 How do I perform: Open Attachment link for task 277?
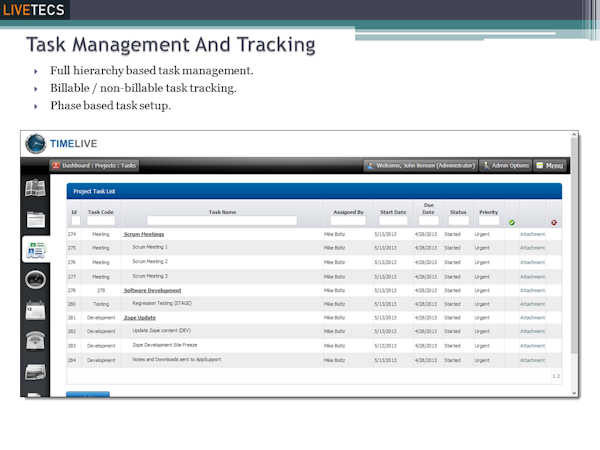[532, 277]
